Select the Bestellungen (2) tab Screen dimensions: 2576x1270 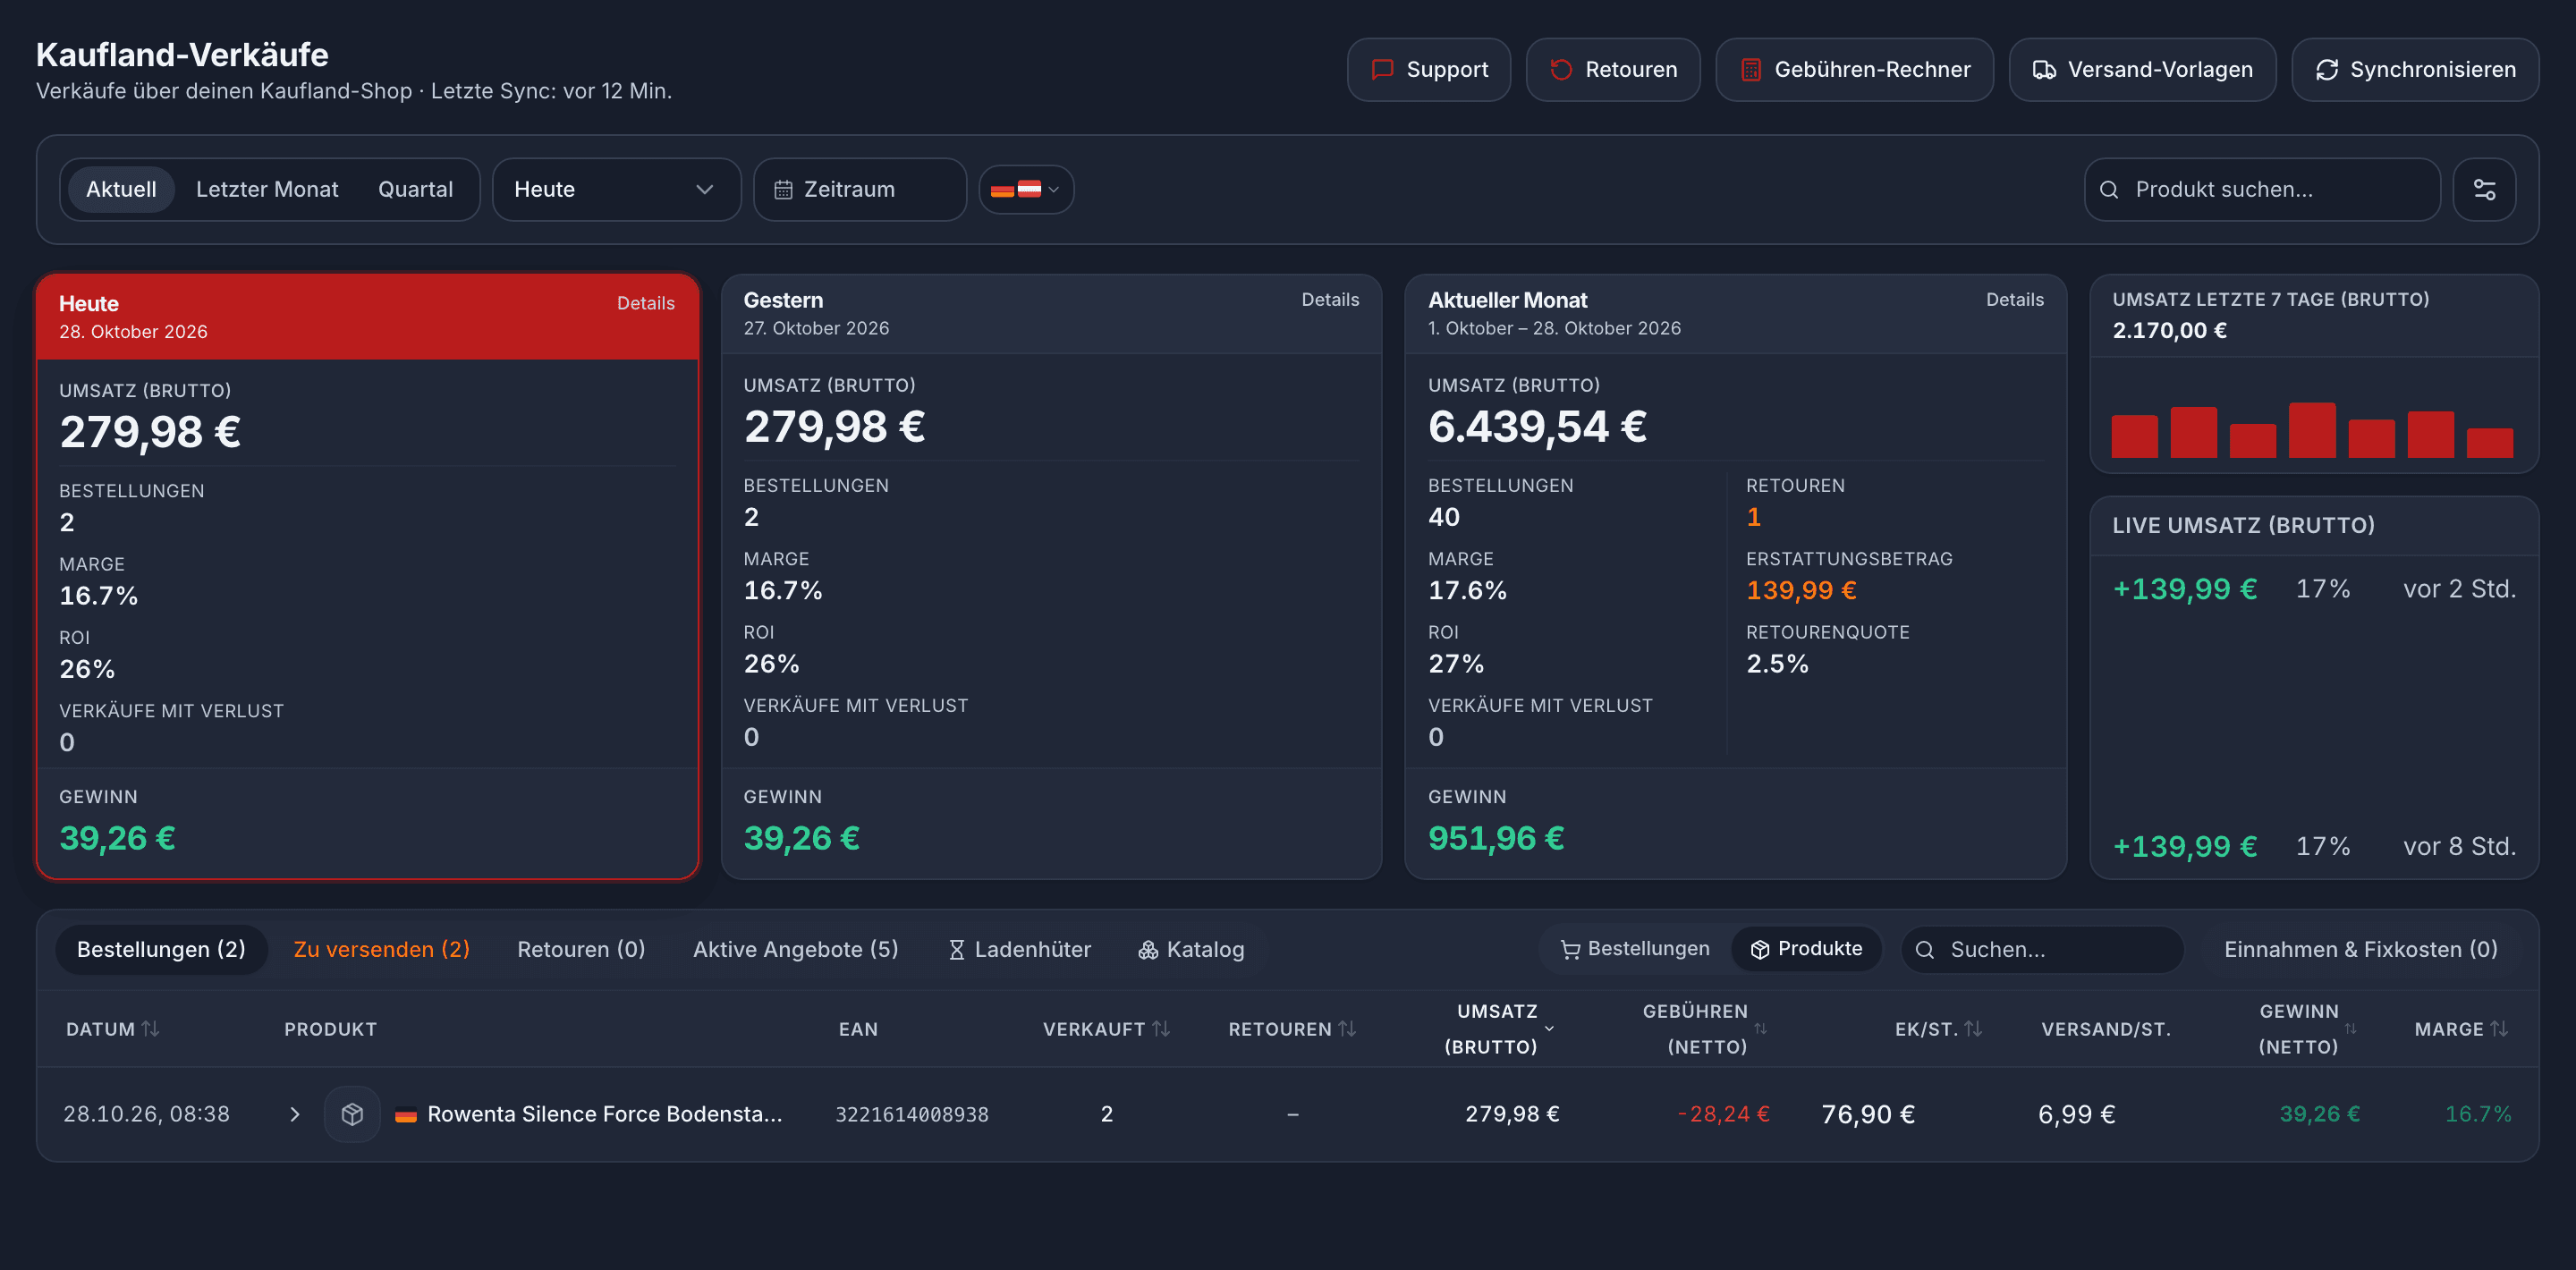pyautogui.click(x=161, y=949)
